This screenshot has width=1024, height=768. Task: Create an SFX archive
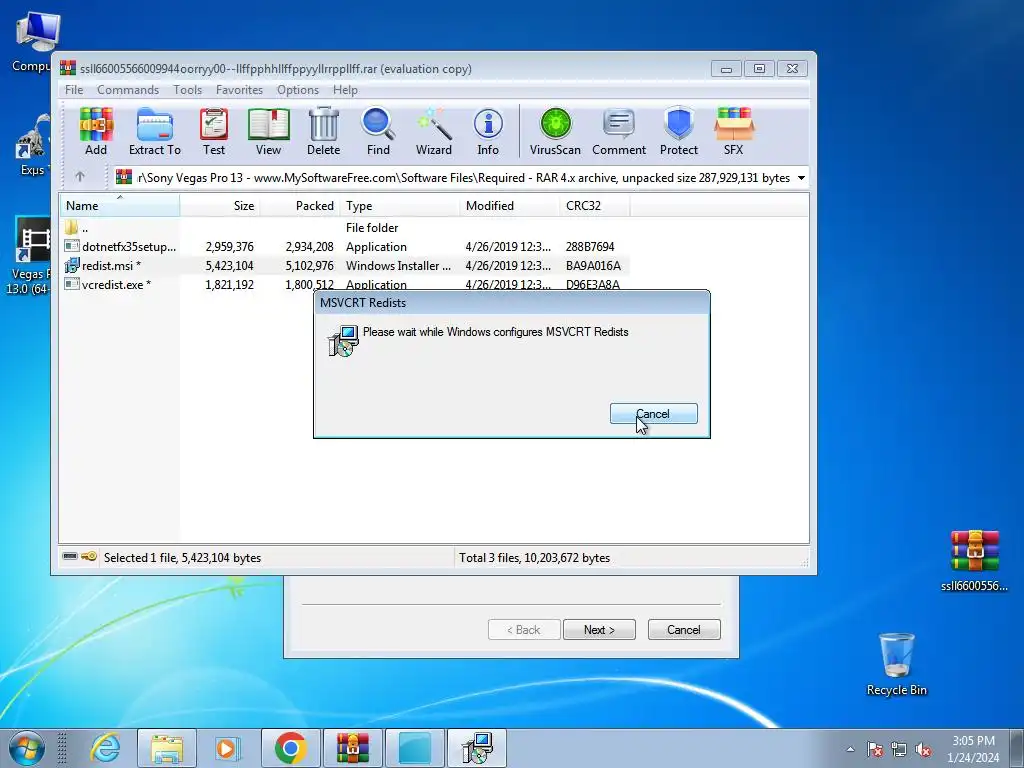point(733,131)
